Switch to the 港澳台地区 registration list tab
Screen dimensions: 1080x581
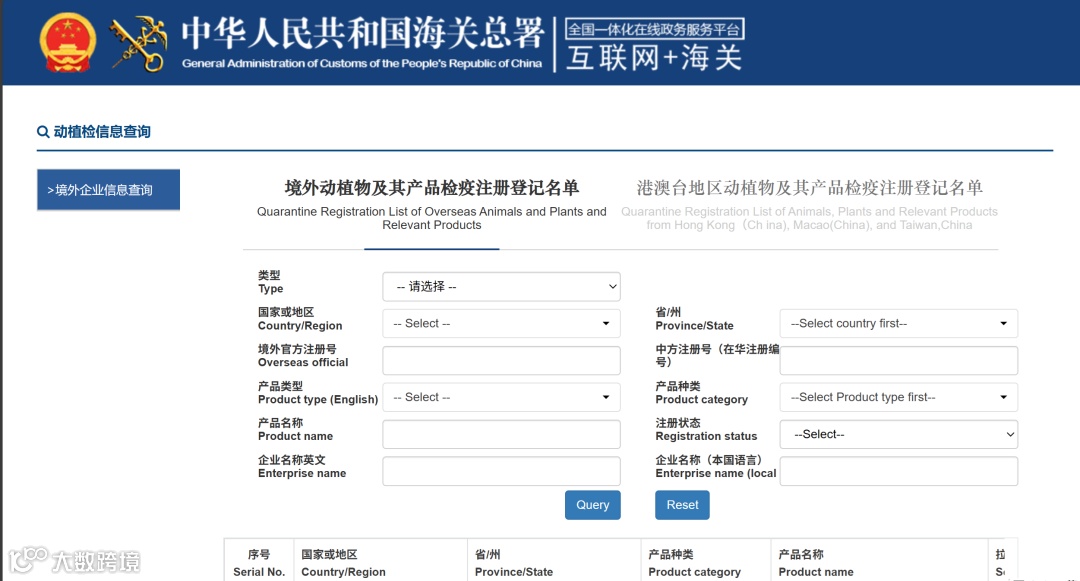coord(809,204)
